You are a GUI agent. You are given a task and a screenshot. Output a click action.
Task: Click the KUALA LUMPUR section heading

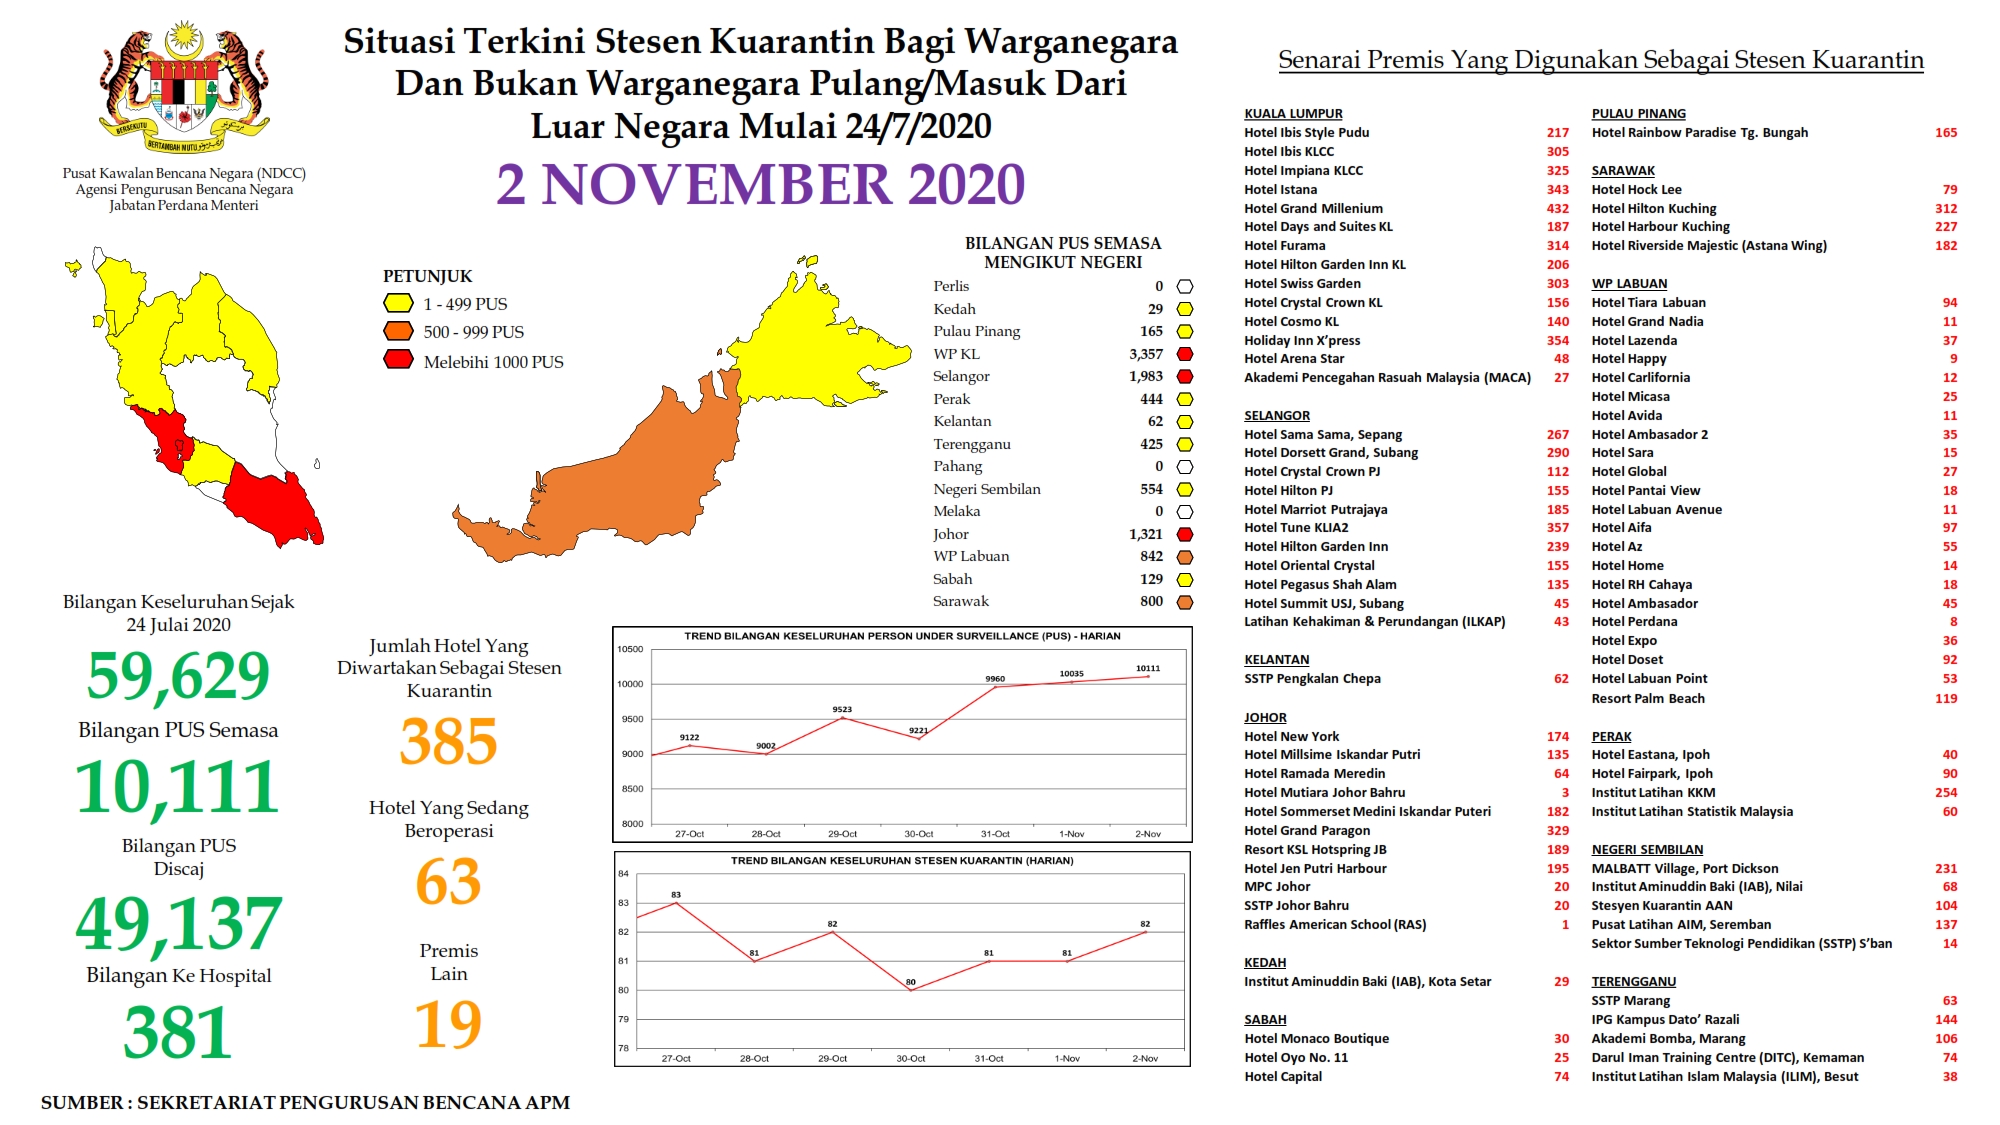[x=1293, y=114]
